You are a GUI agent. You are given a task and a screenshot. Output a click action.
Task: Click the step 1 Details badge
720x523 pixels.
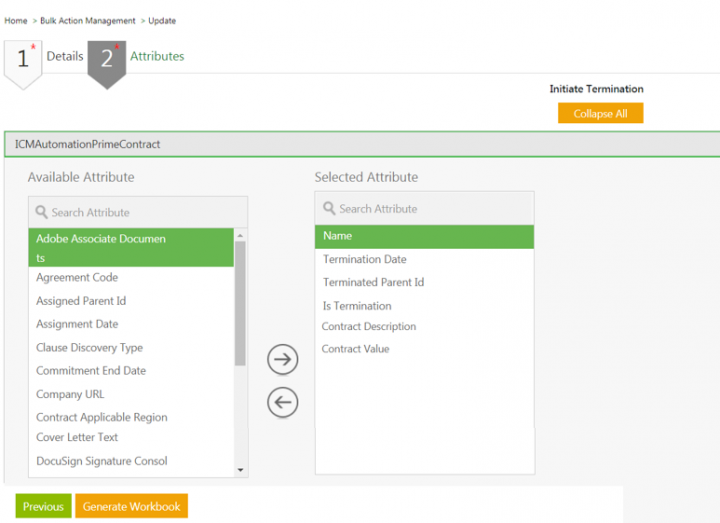click(x=23, y=61)
